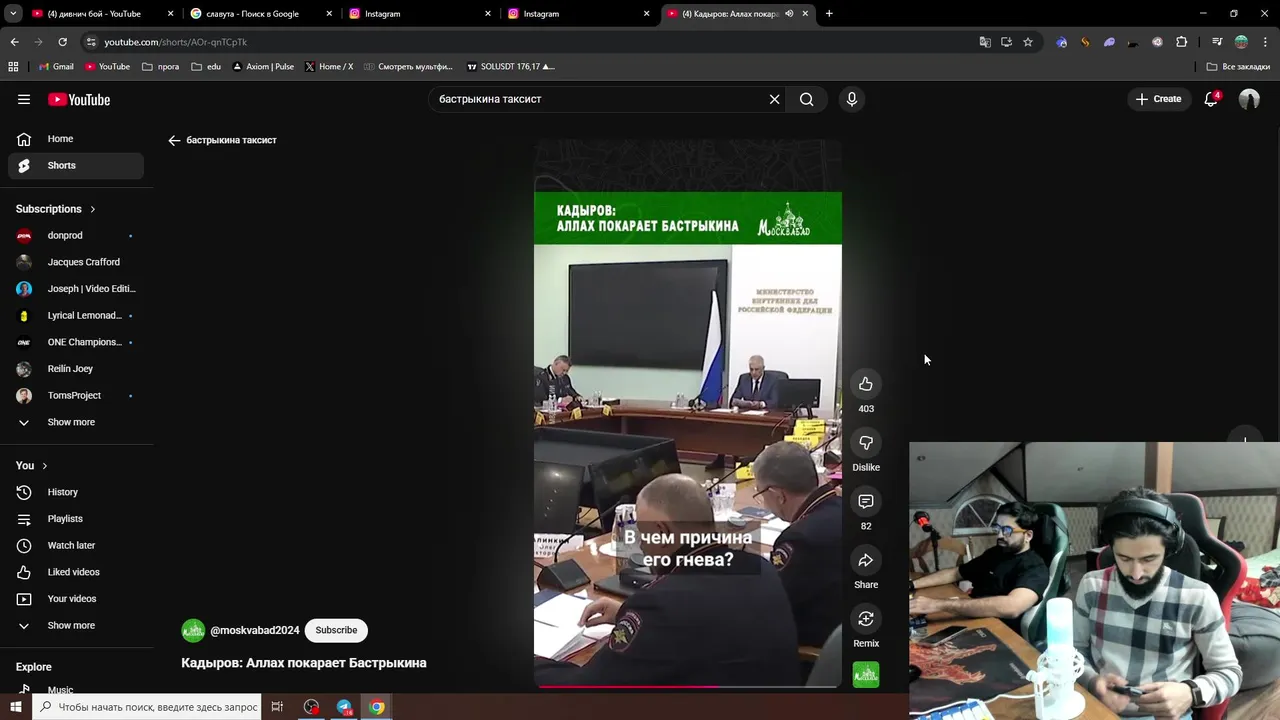This screenshot has height=720, width=1280.
Task: Seek on the Short's red progress bar
Action: (688, 687)
